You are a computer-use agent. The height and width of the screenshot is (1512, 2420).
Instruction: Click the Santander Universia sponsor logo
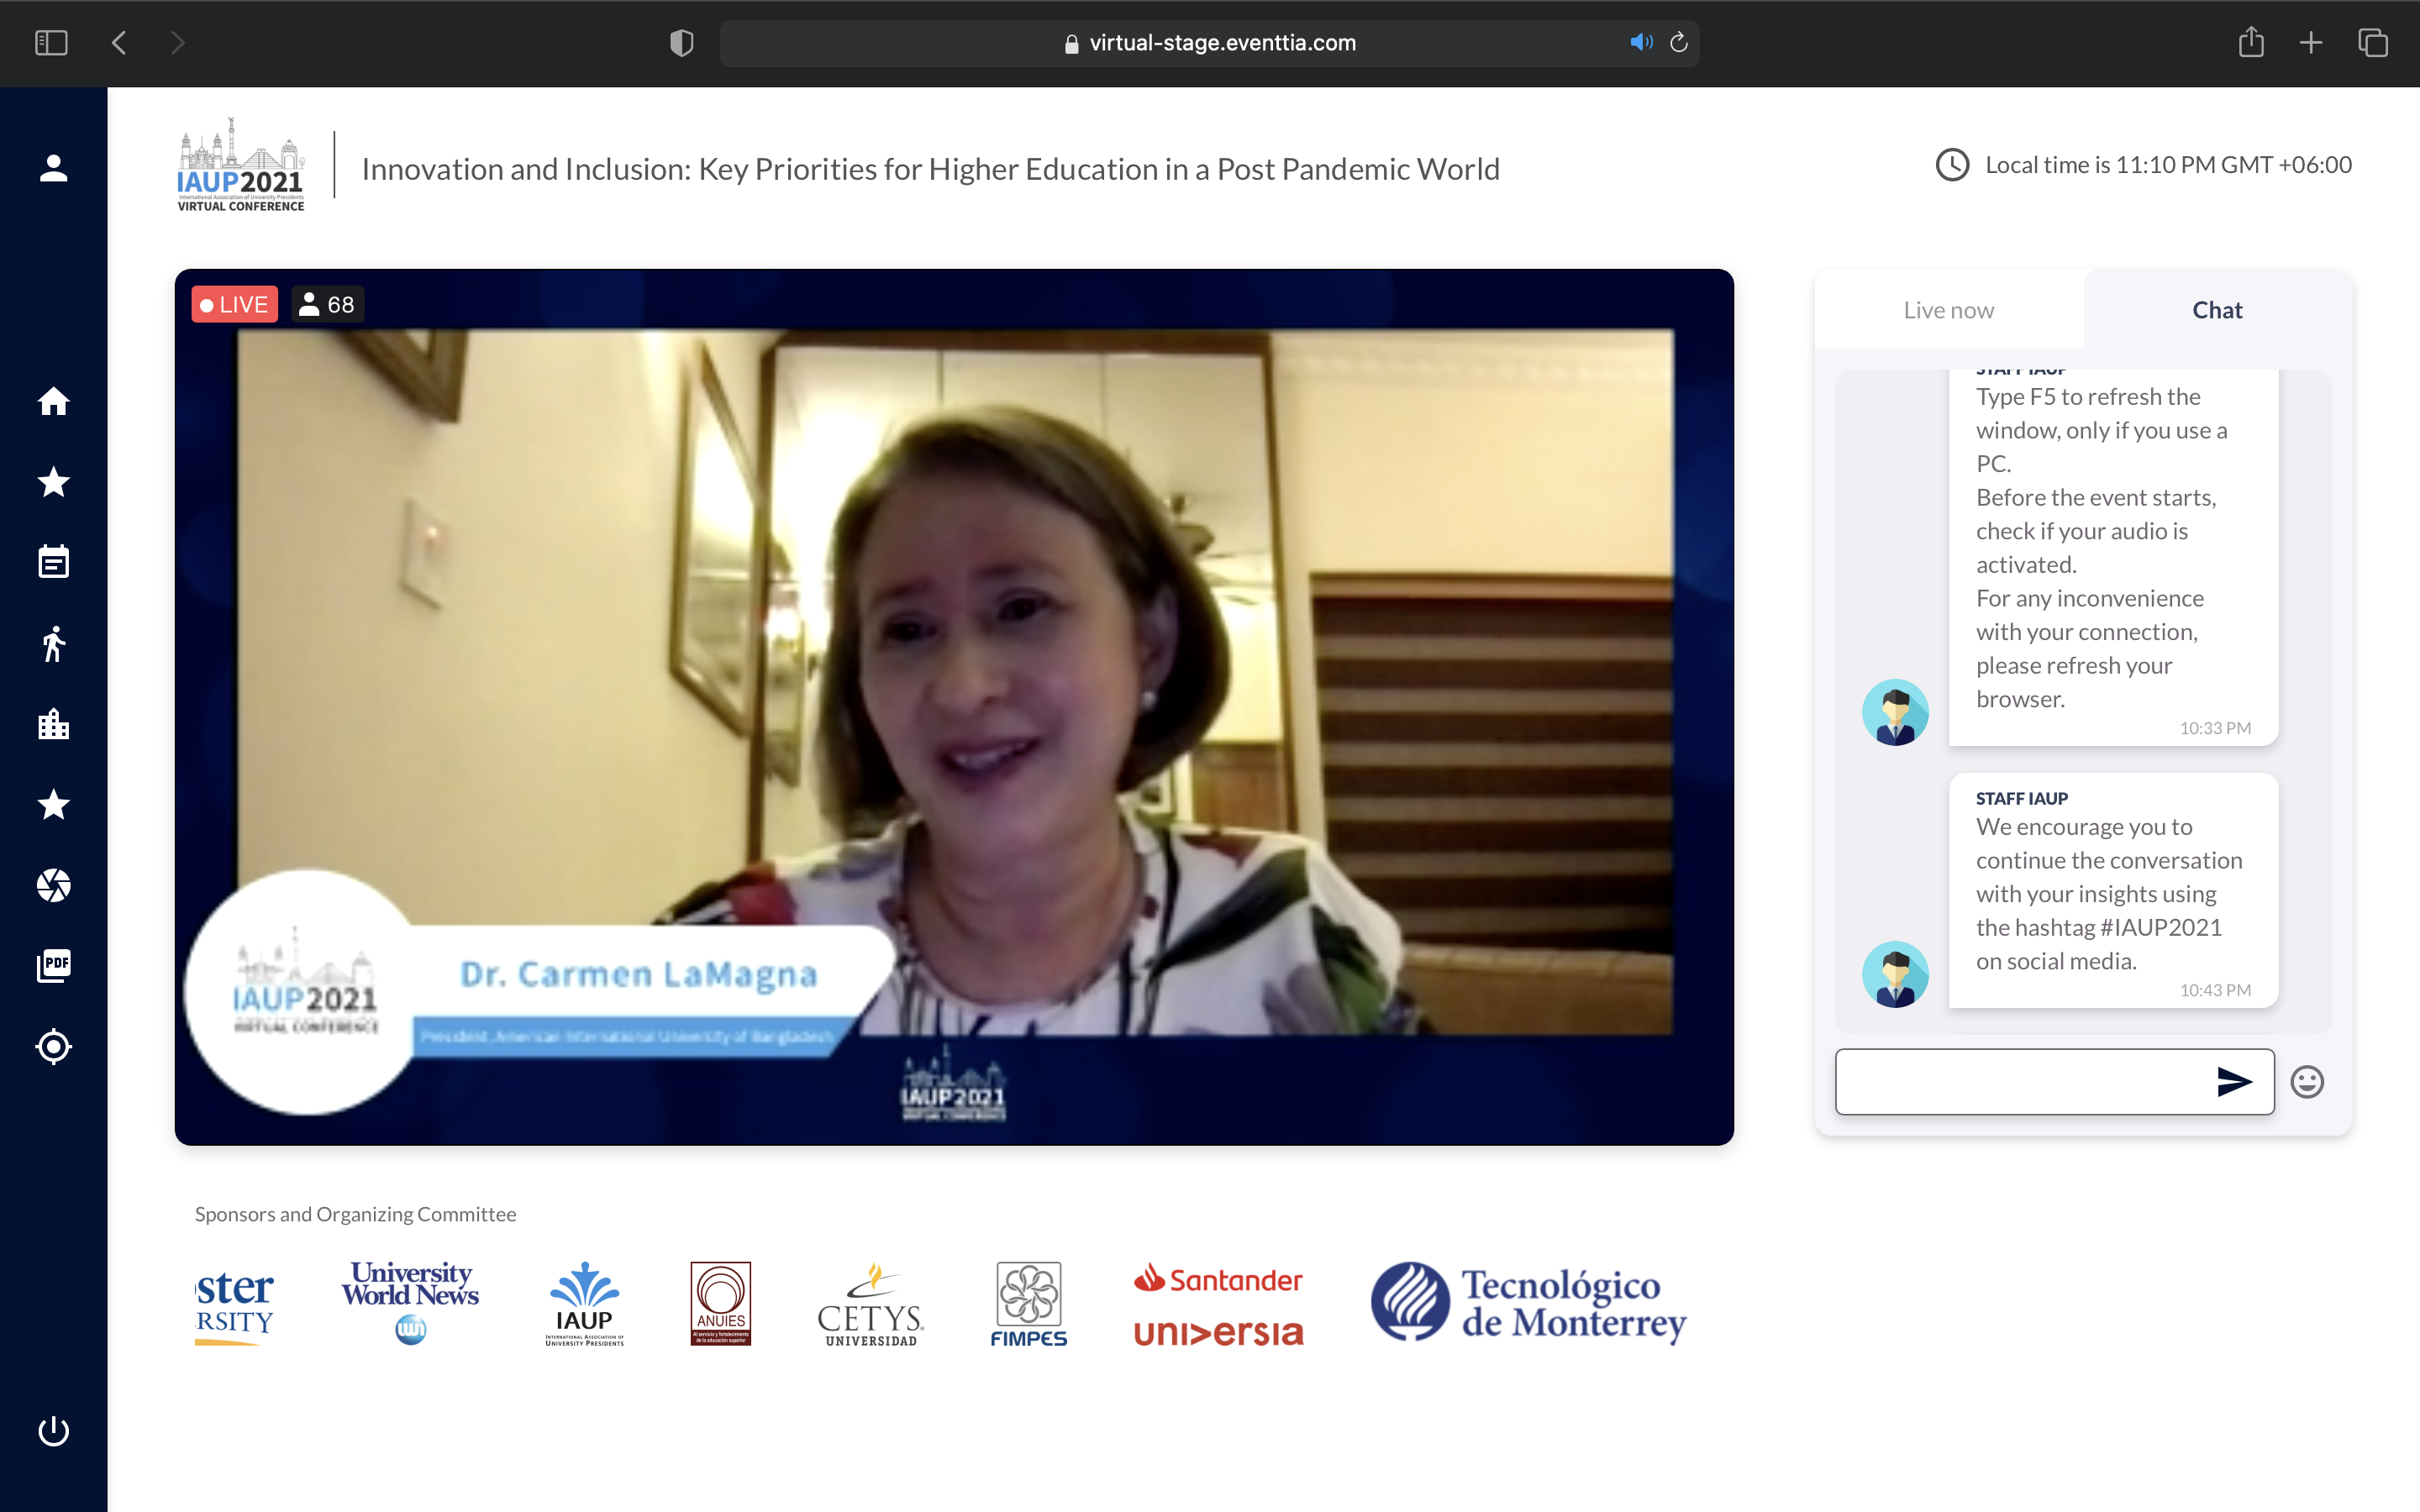(1218, 1305)
